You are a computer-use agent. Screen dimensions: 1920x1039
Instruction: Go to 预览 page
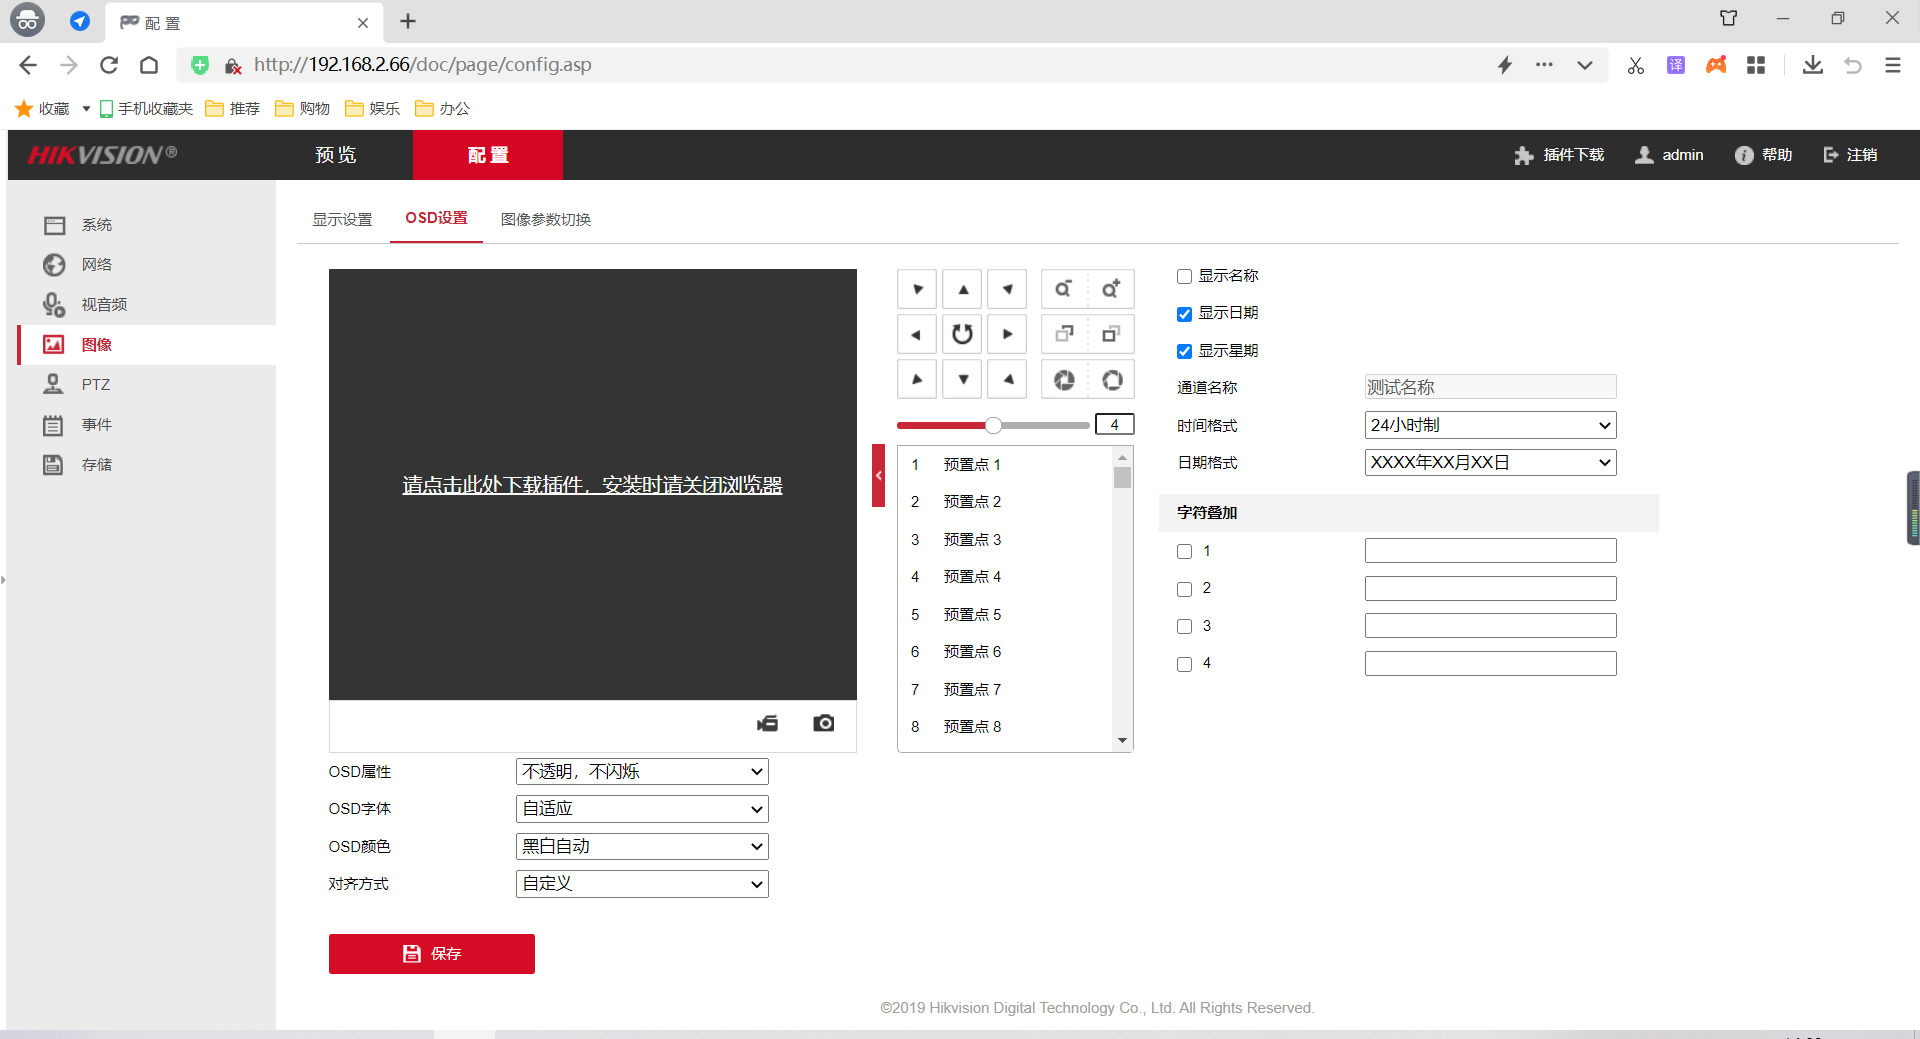[x=336, y=155]
